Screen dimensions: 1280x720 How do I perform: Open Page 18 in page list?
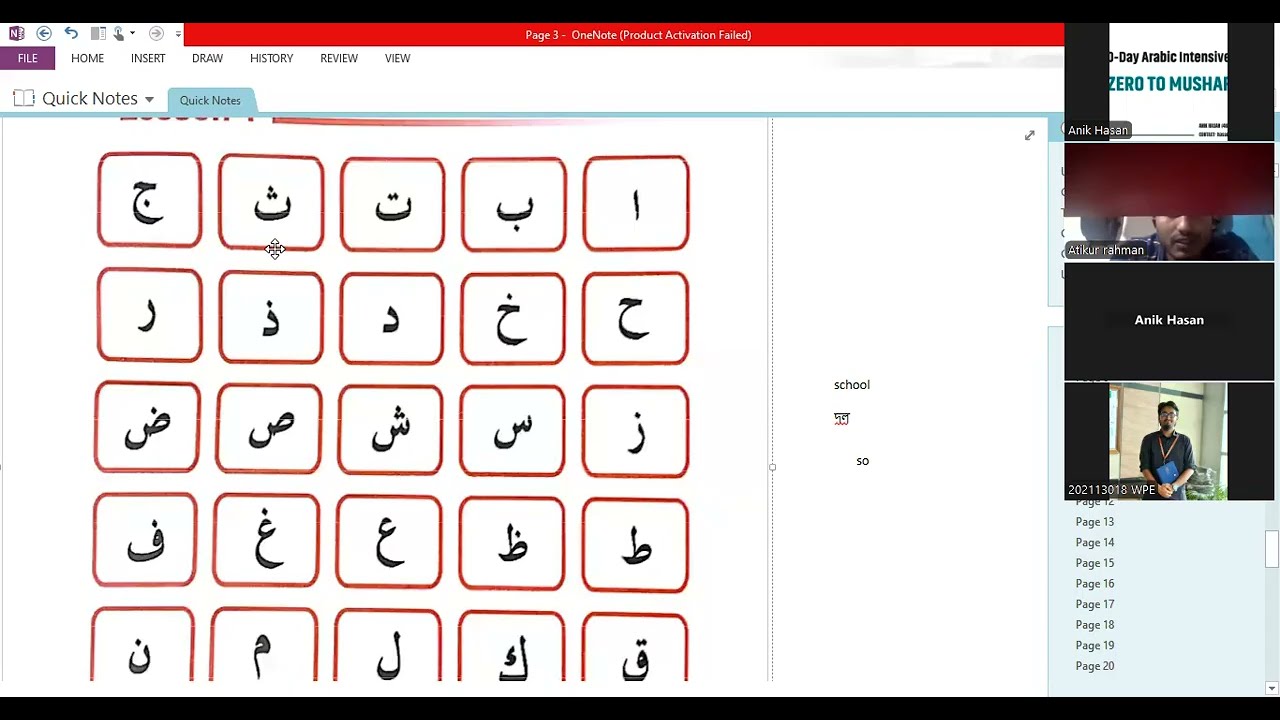(x=1094, y=625)
